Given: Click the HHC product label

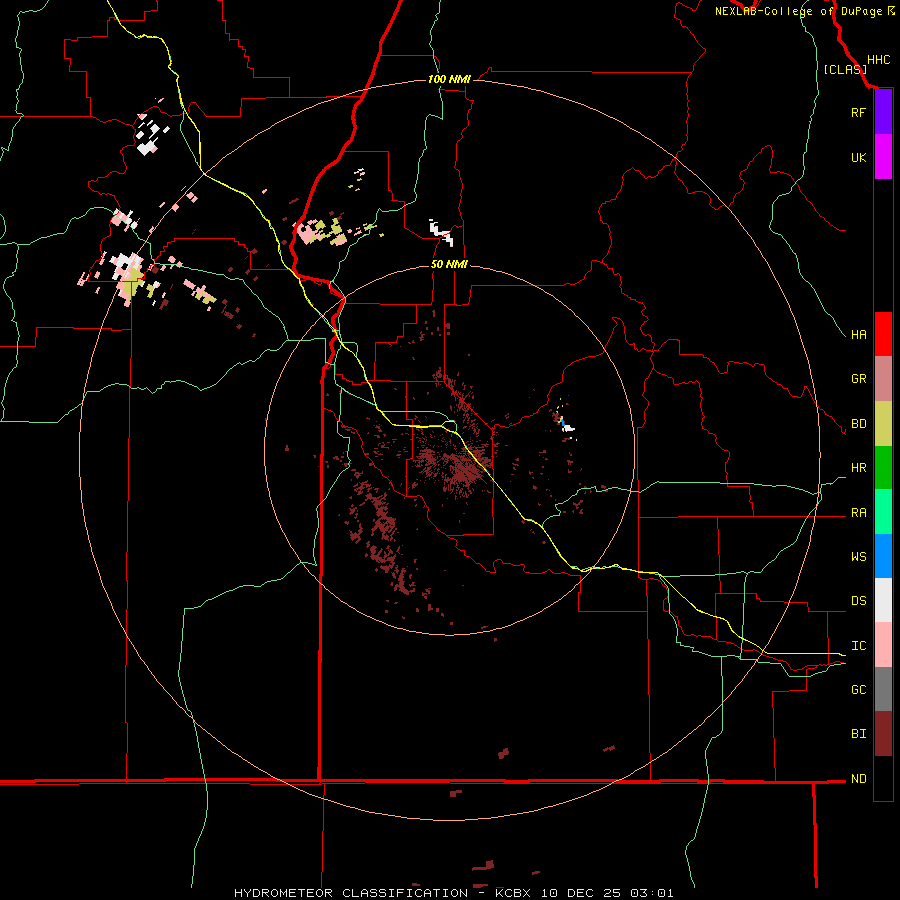Looking at the screenshot, I should tap(879, 60).
